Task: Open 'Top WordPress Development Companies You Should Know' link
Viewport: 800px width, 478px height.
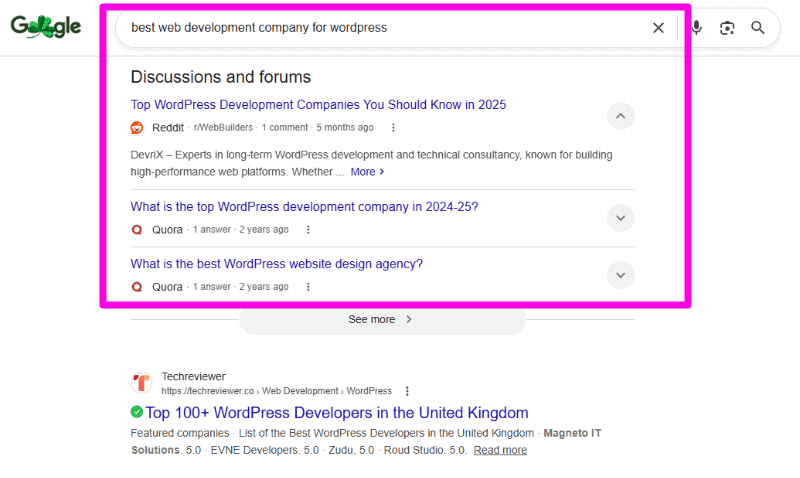Action: point(318,105)
